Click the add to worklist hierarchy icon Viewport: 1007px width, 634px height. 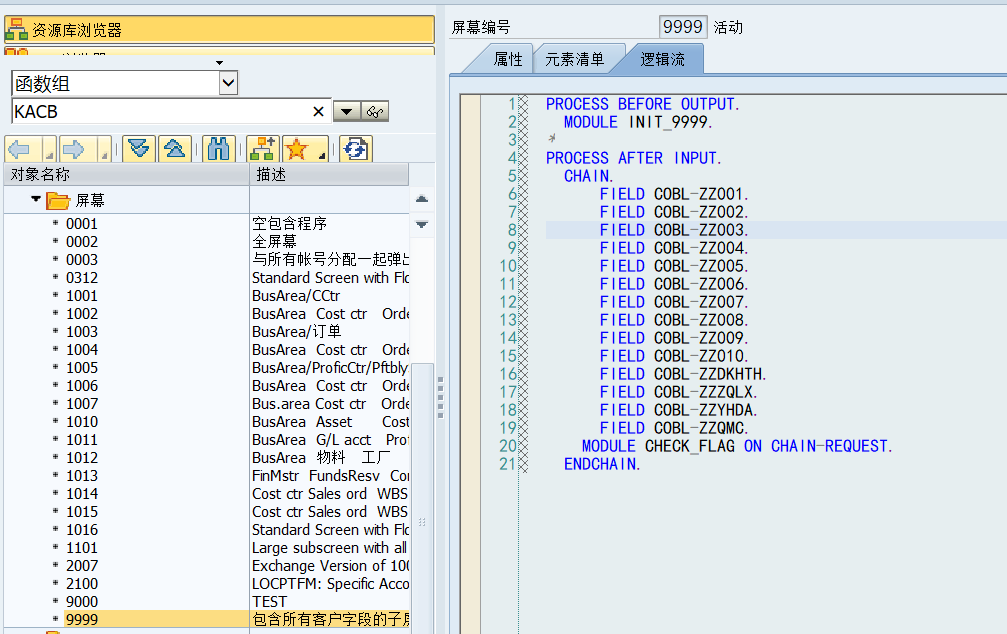(262, 147)
